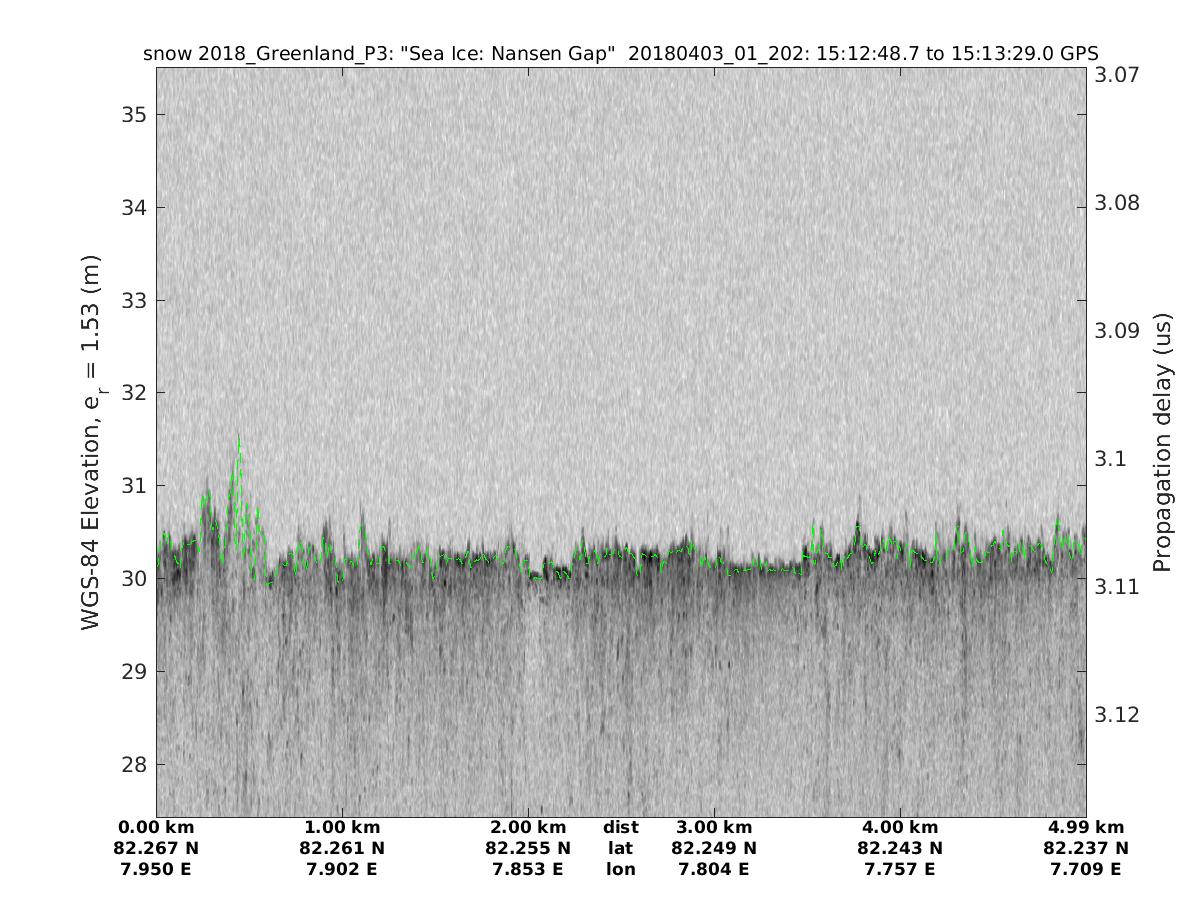Click the 1.00 km distance label

pos(342,828)
